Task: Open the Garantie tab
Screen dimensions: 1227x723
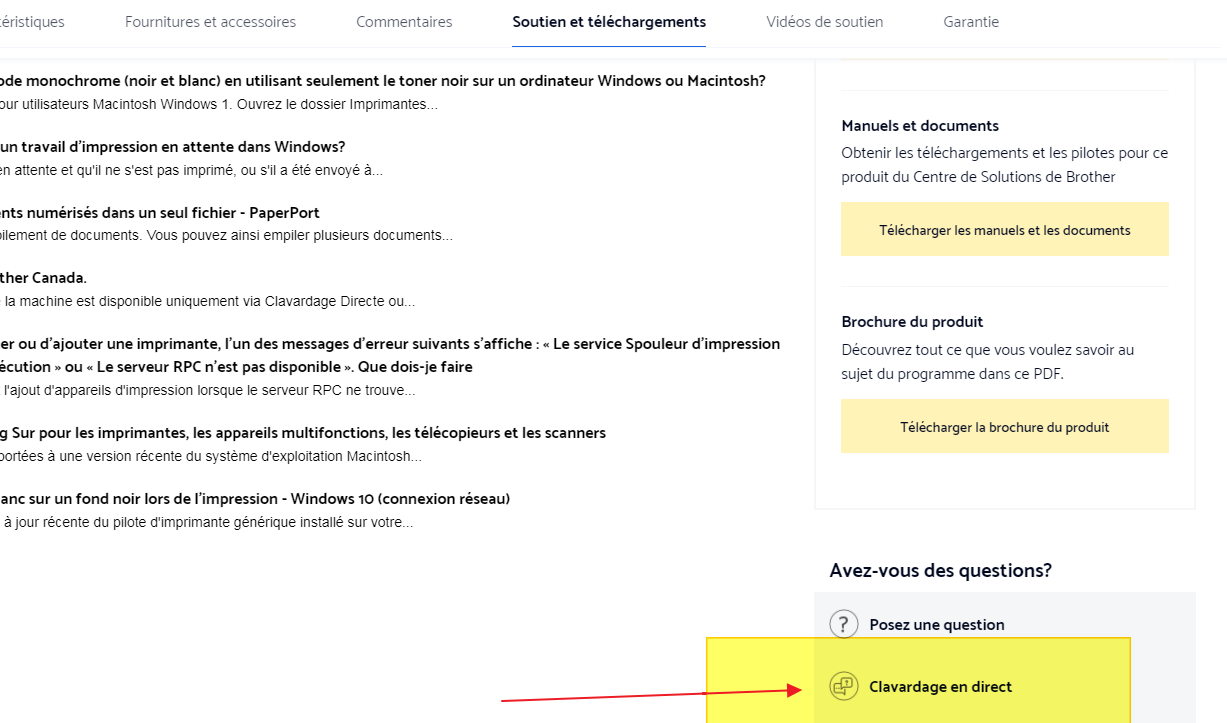Action: click(971, 22)
